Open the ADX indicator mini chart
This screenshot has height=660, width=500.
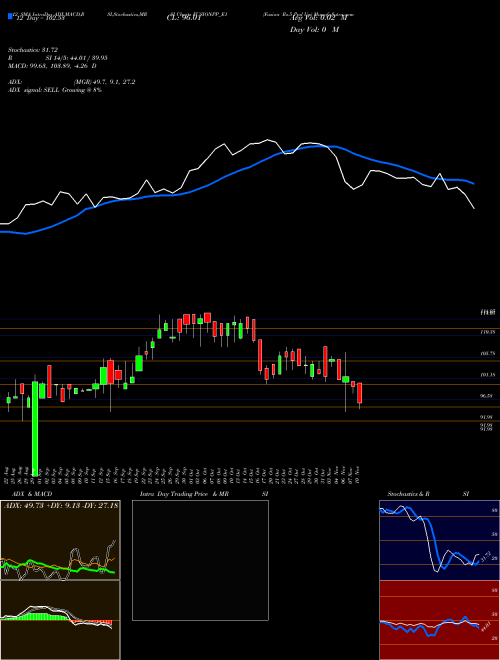click(x=60, y=540)
